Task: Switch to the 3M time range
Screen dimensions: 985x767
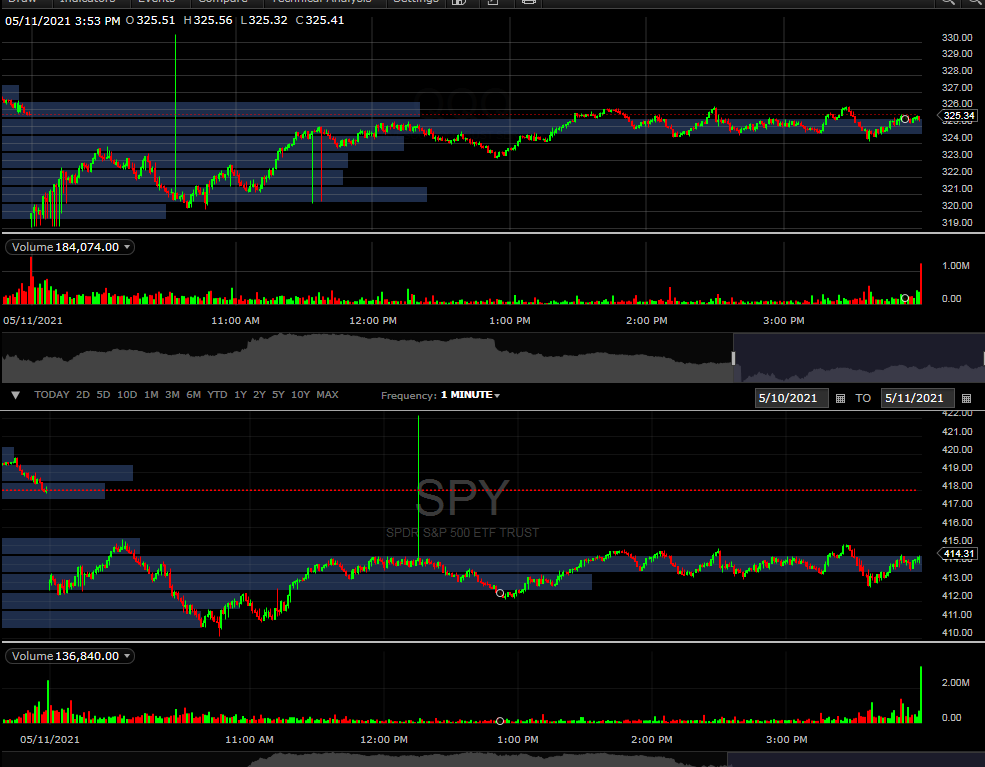Action: pos(172,394)
